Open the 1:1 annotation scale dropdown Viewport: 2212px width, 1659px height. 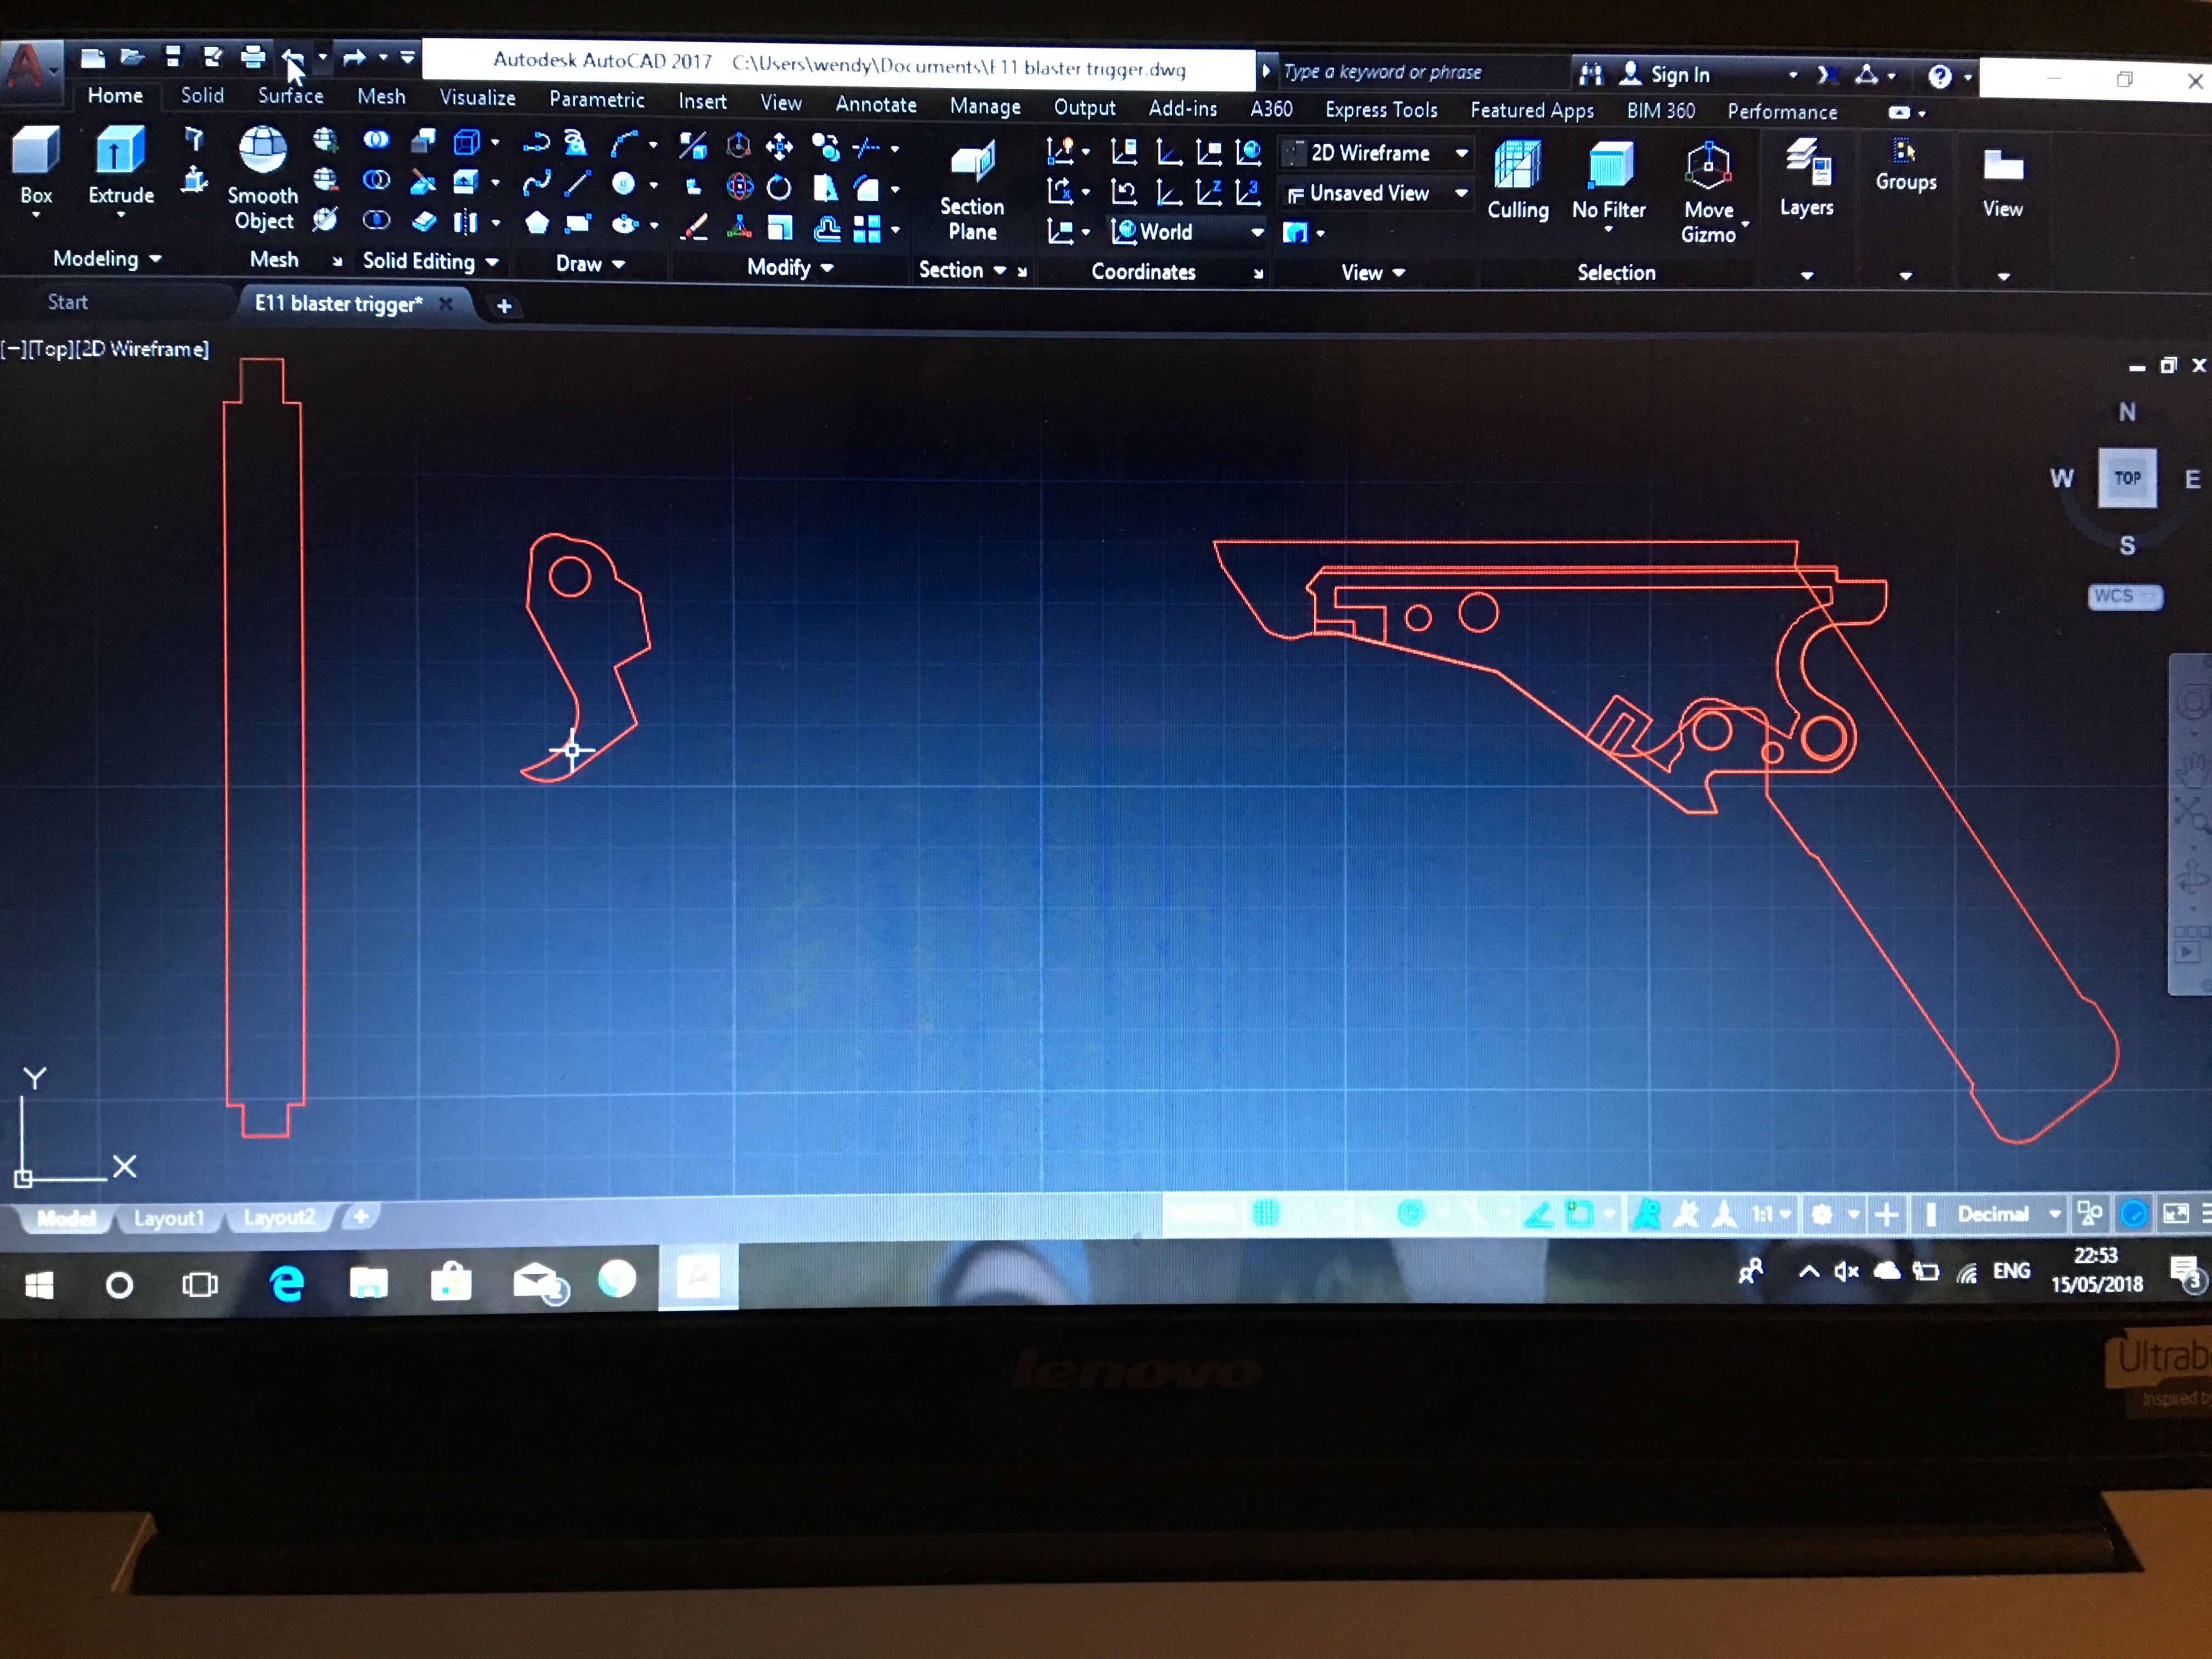1770,1214
